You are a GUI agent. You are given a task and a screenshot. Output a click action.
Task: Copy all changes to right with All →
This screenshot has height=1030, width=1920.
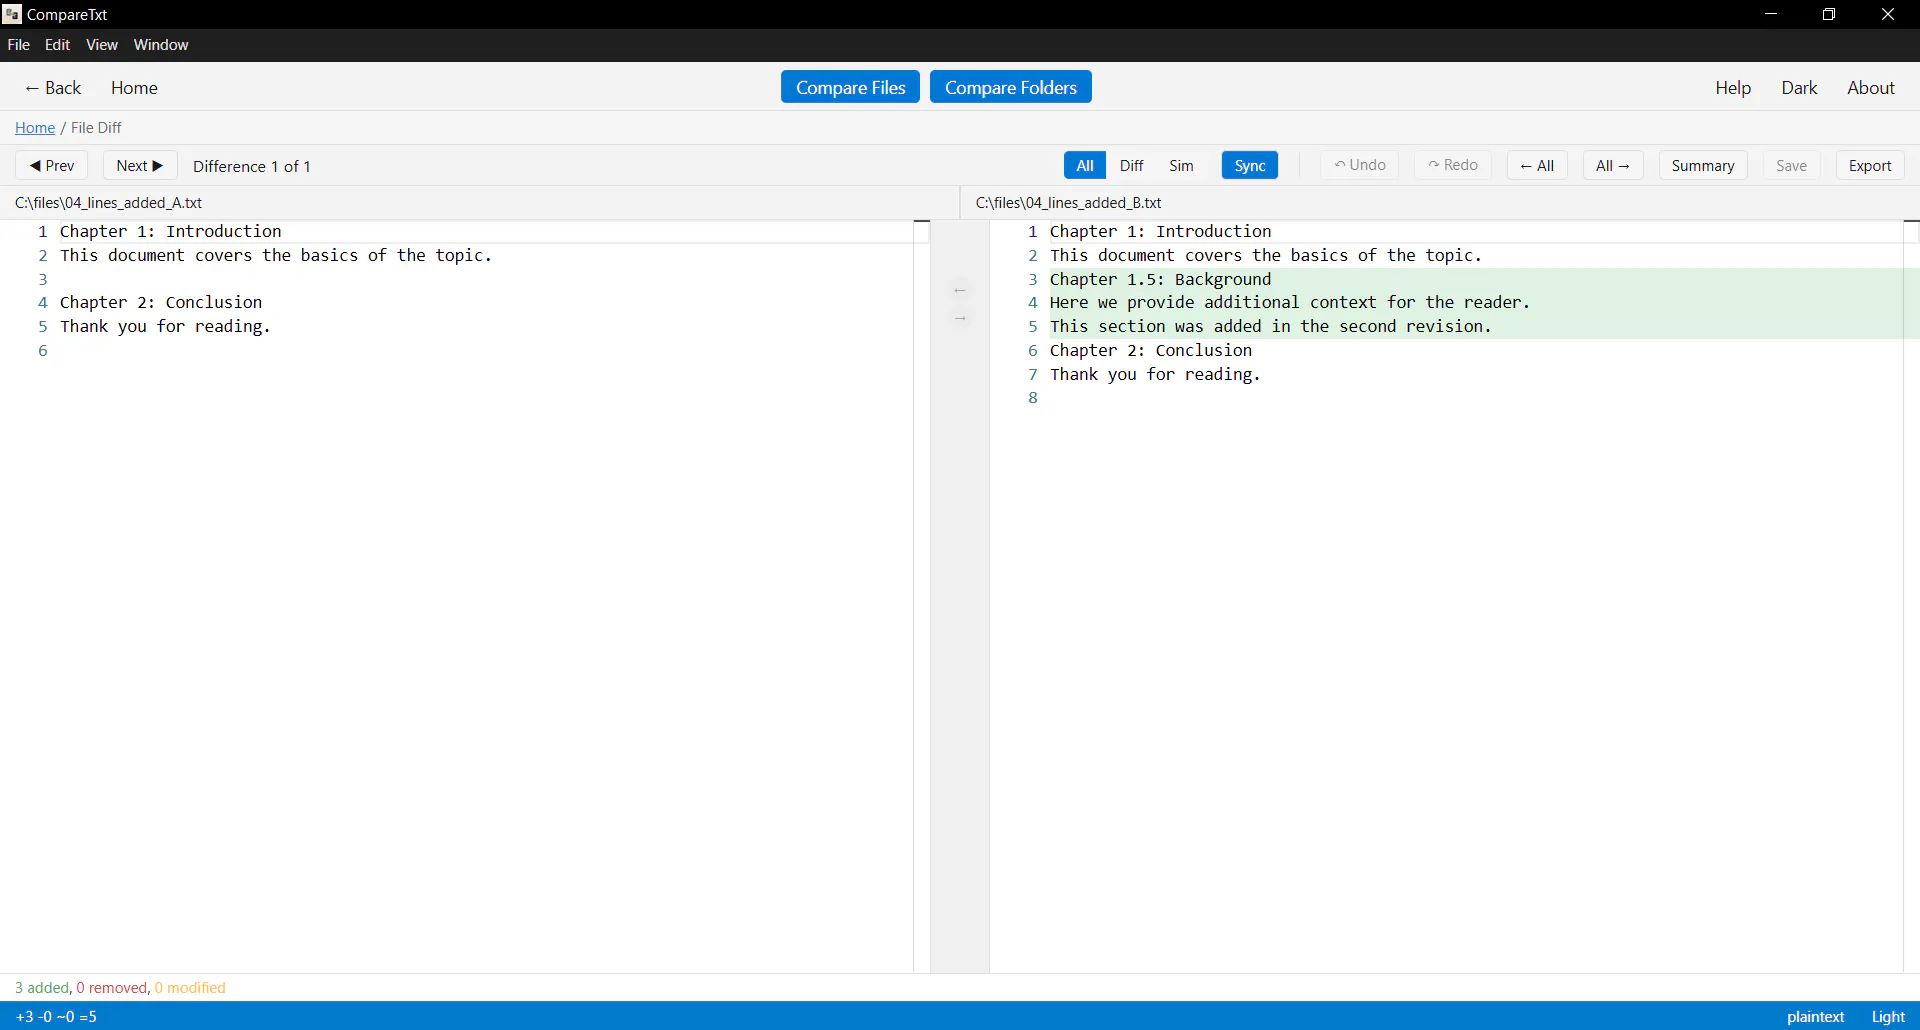point(1613,166)
